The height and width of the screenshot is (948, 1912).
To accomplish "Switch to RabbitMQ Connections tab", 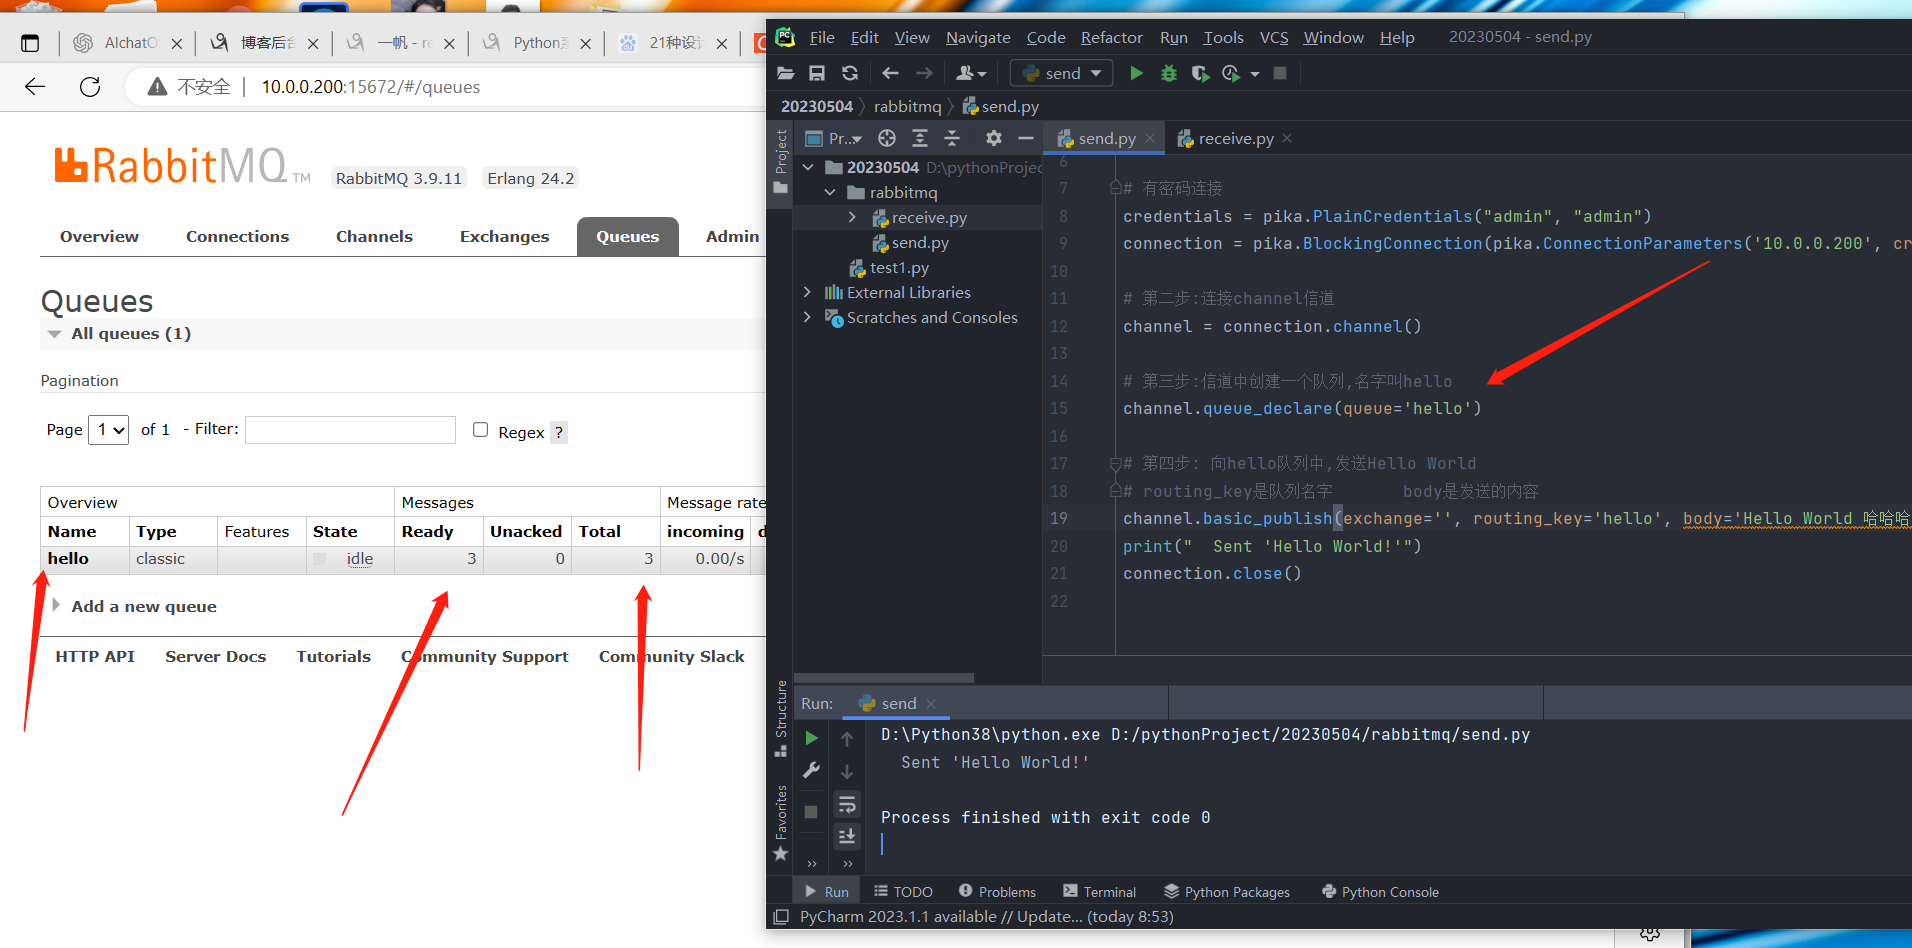I will pos(237,237).
